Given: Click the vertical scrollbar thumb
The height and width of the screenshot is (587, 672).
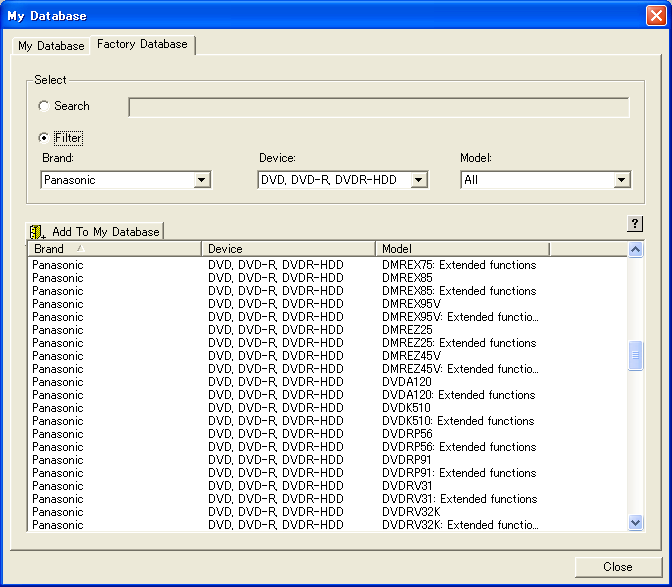Looking at the screenshot, I should click(x=635, y=356).
